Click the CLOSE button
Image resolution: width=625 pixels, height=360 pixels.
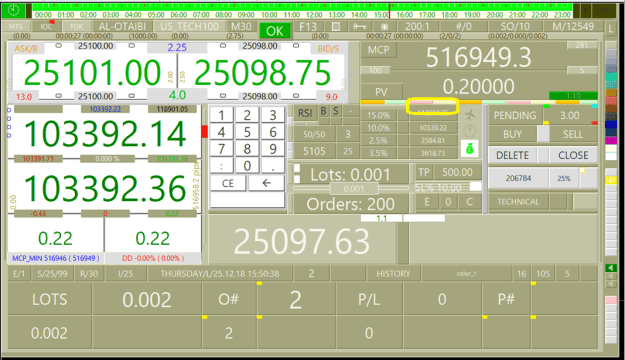(x=573, y=155)
